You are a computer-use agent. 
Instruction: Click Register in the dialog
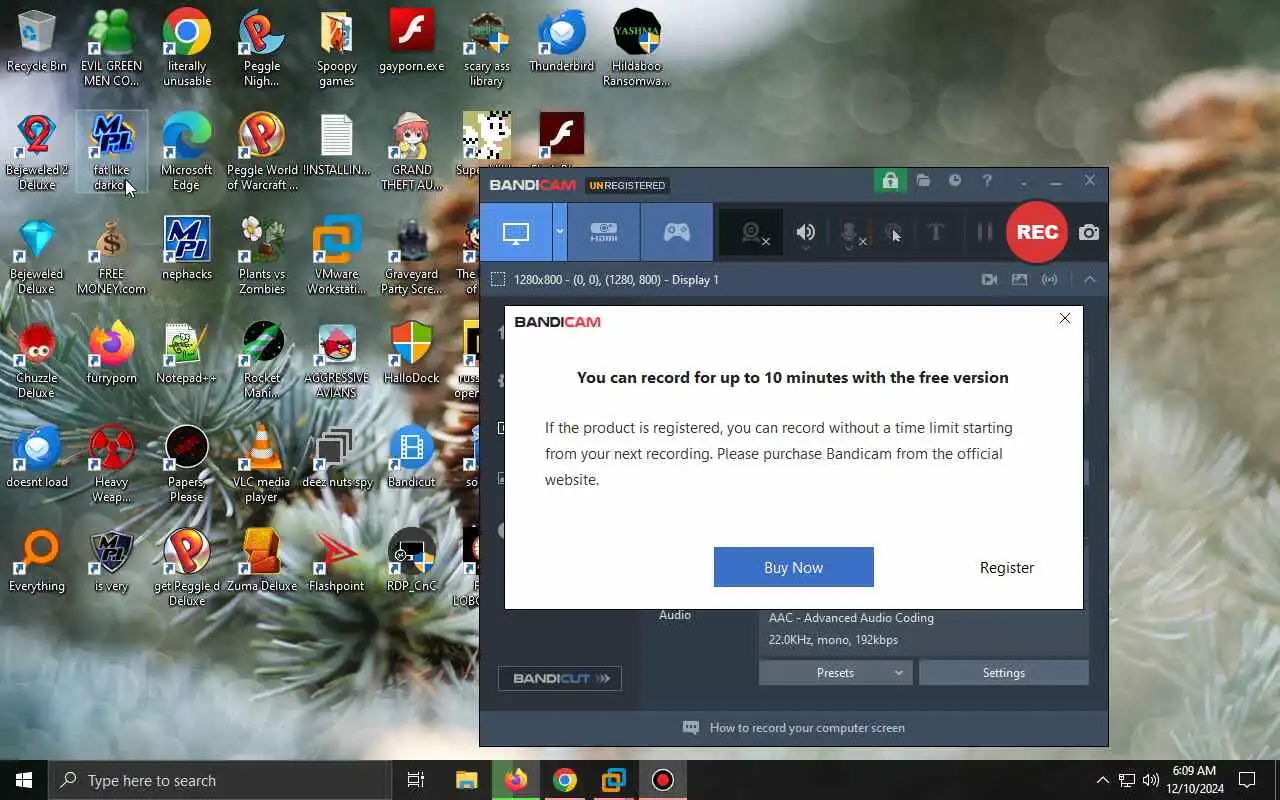click(x=1007, y=567)
